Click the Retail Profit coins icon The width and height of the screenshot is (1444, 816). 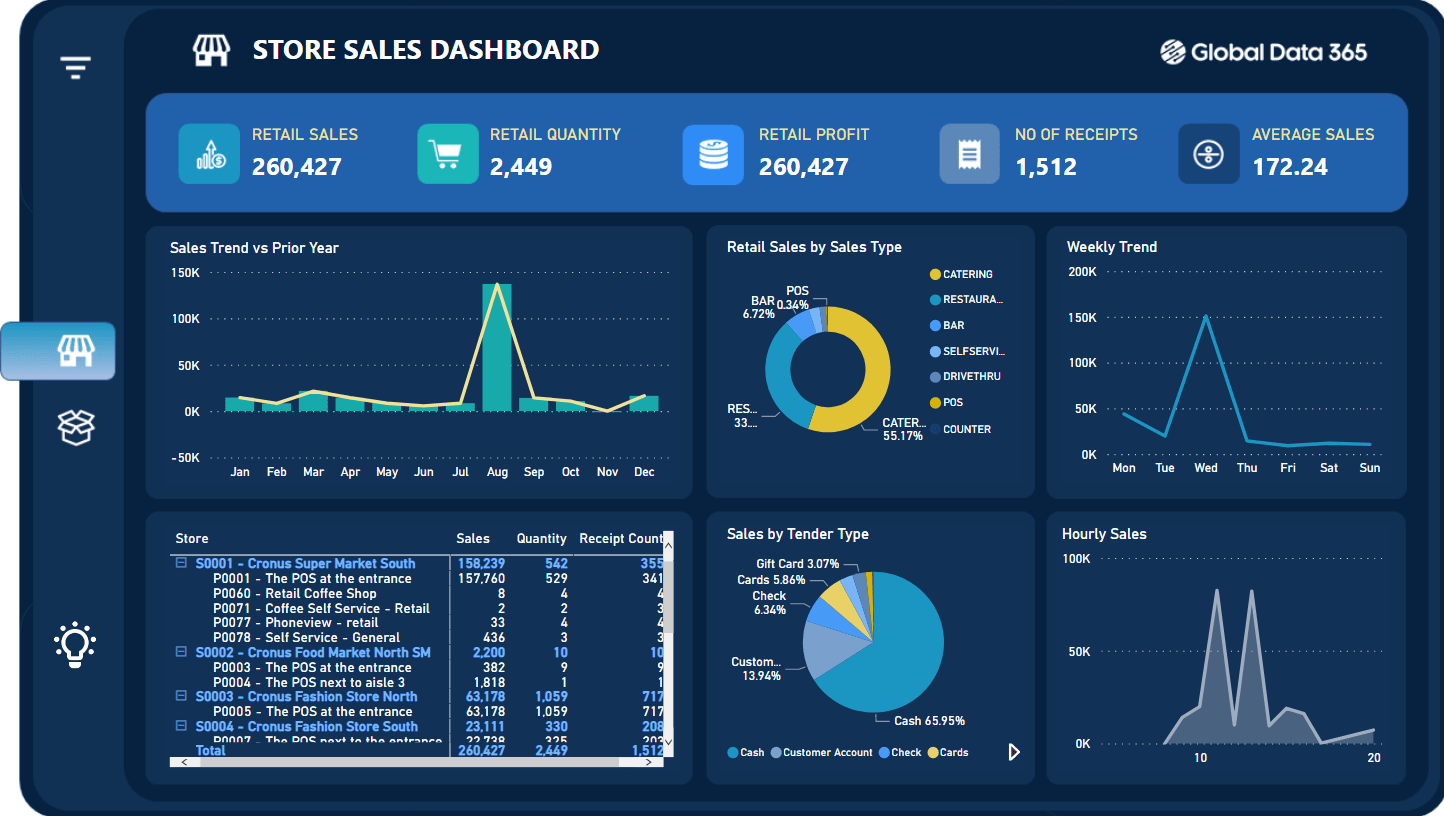click(x=713, y=155)
